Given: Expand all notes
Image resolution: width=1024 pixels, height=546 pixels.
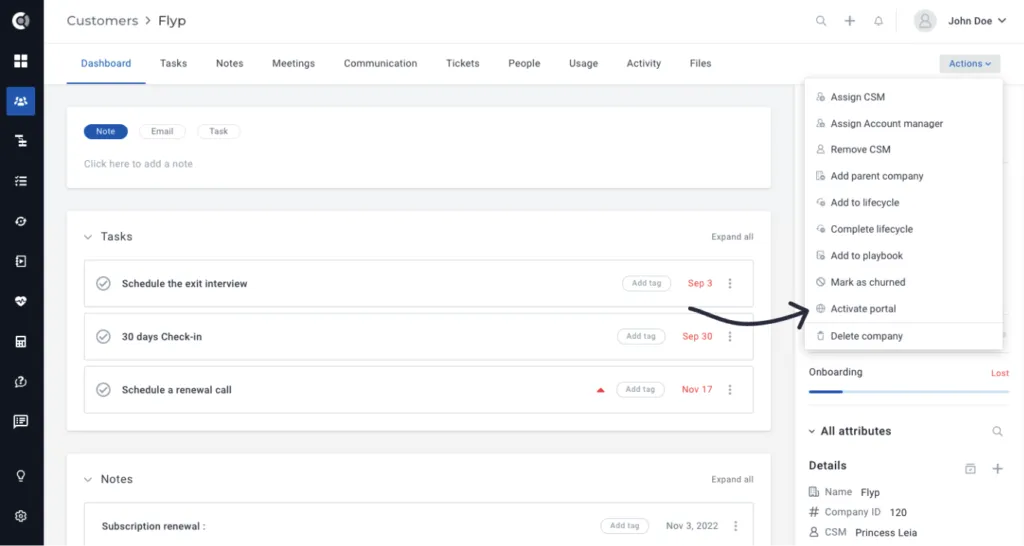Looking at the screenshot, I should 732,479.
